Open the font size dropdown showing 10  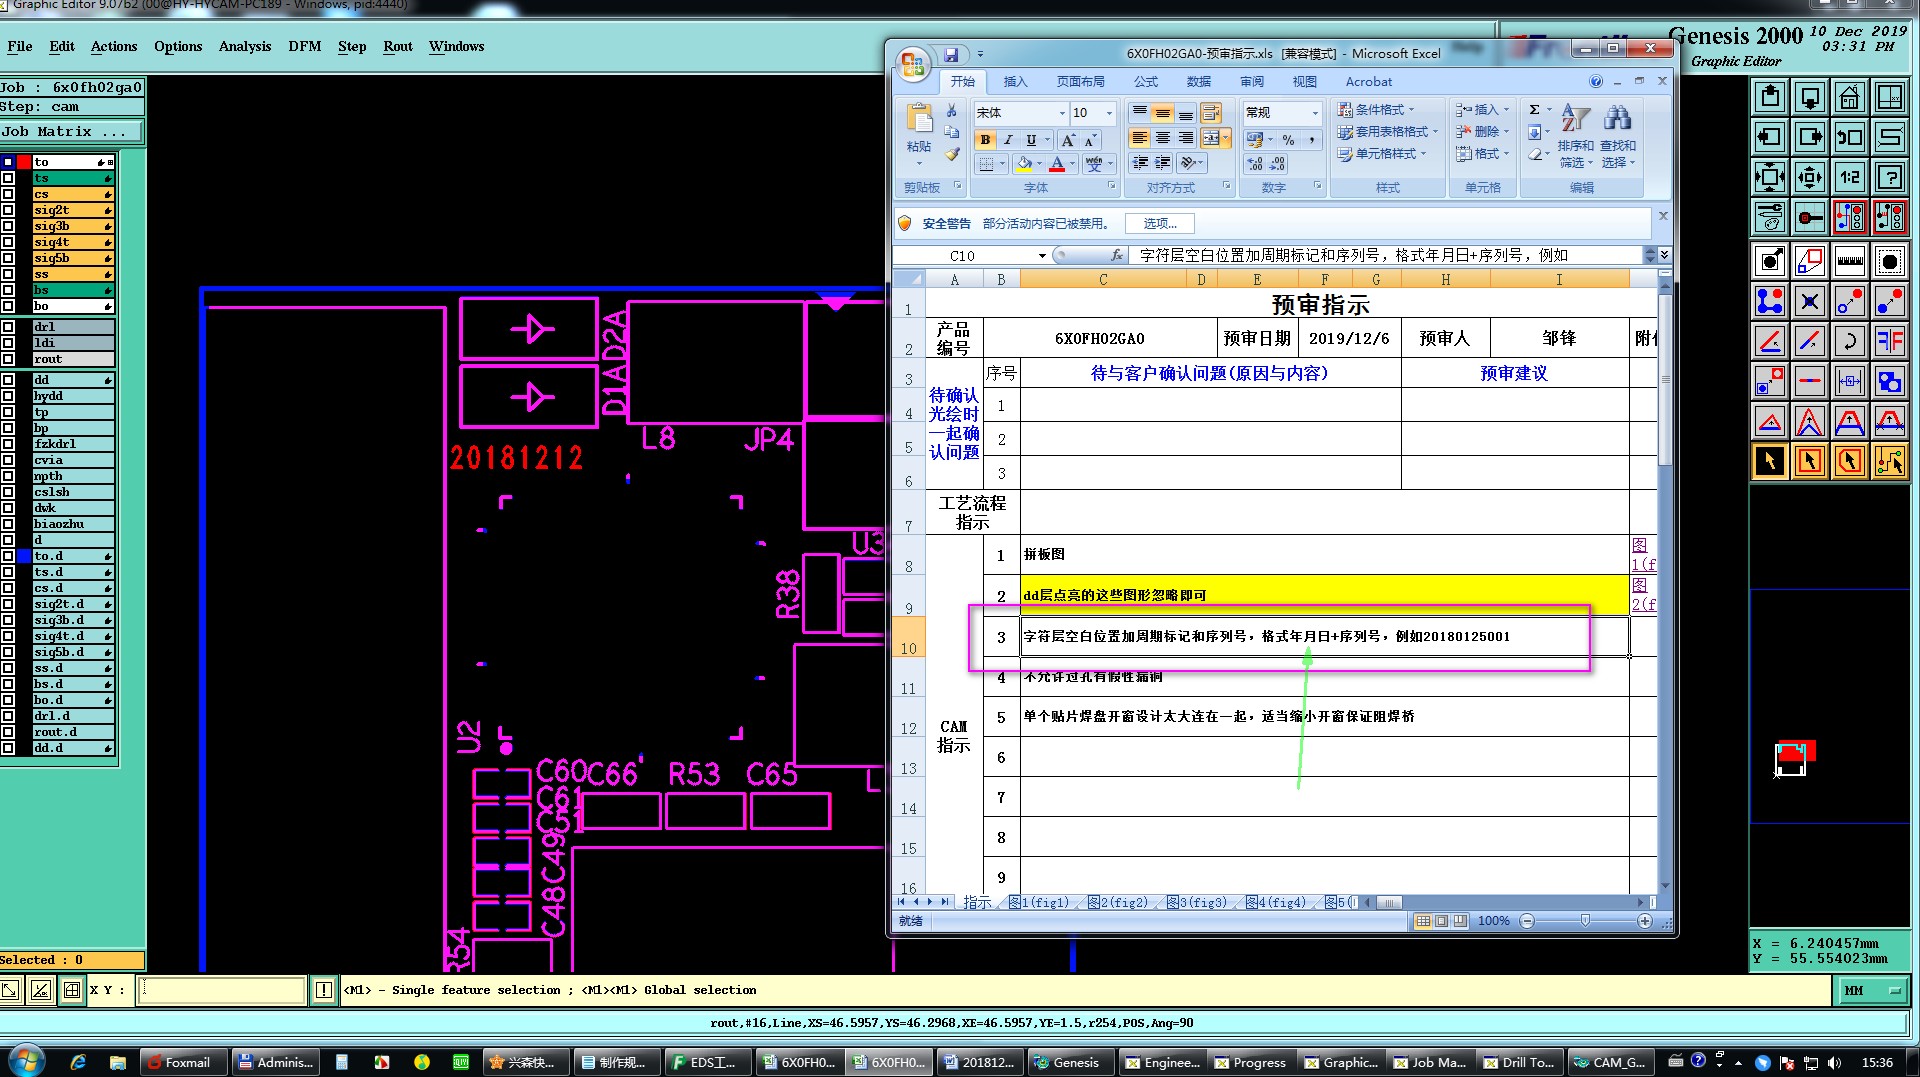[1109, 113]
